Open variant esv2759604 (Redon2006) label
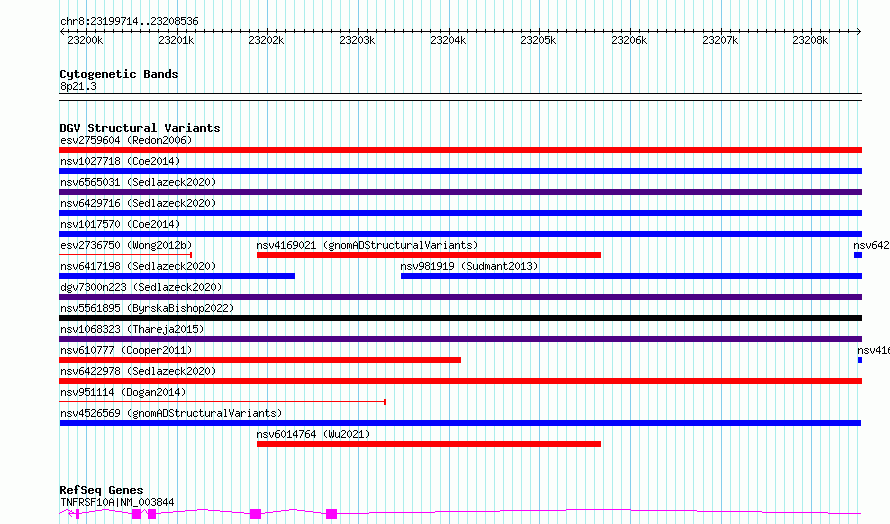The height and width of the screenshot is (524, 890). coord(126,140)
